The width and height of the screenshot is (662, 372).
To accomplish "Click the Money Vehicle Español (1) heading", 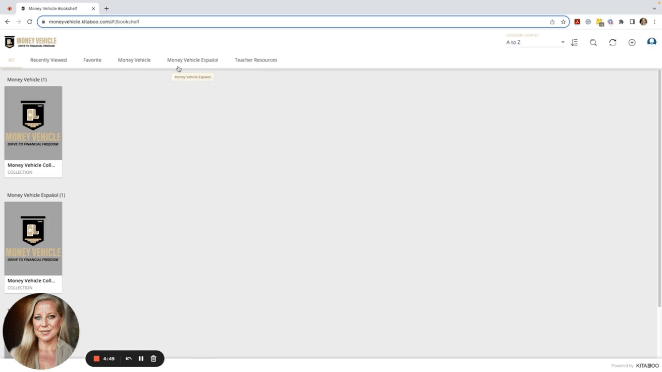I will pos(36,196).
